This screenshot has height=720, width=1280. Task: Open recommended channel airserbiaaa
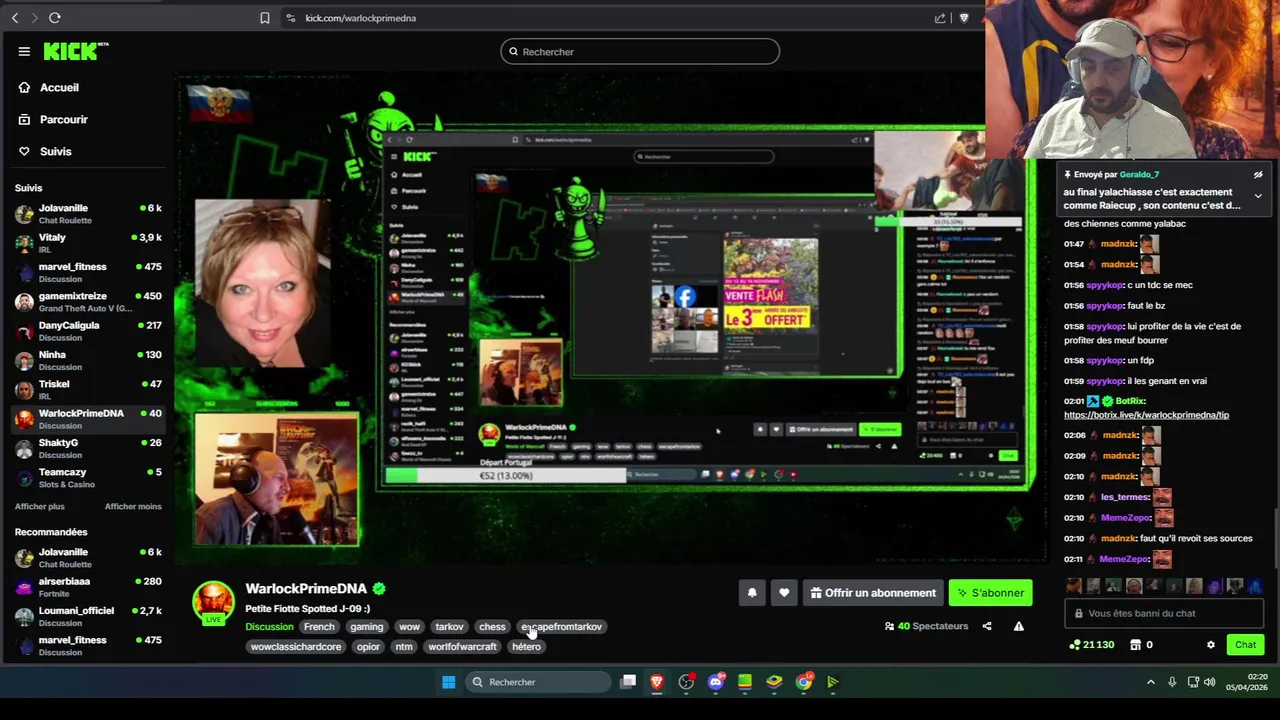click(88, 587)
